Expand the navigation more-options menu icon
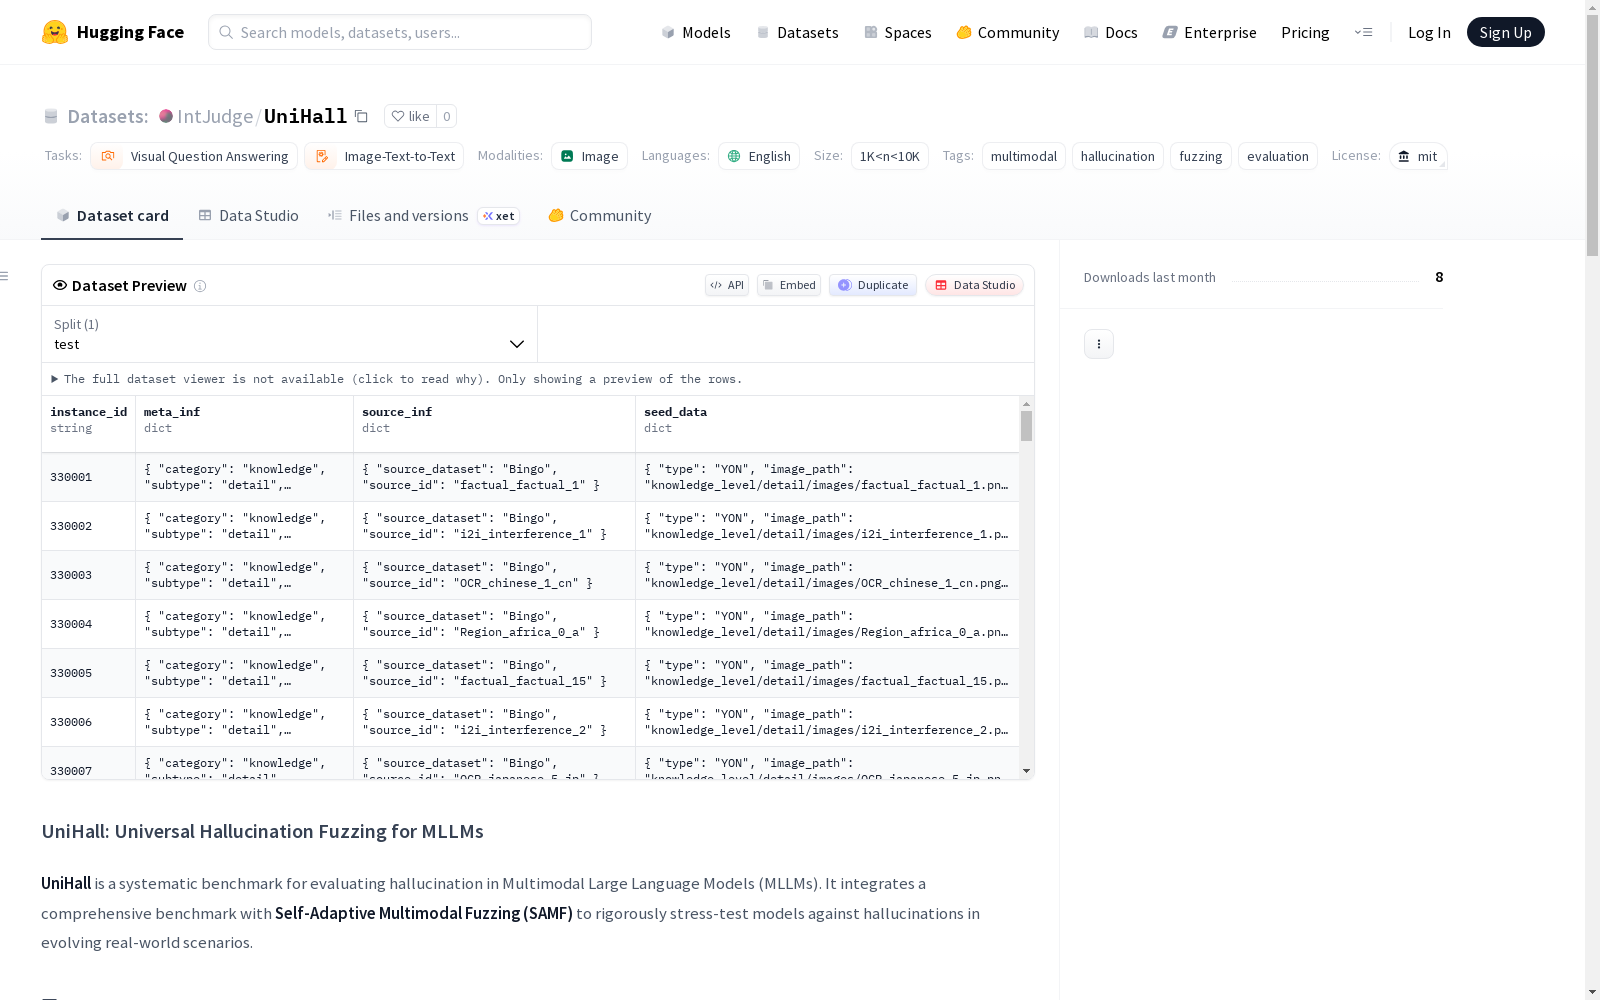Image resolution: width=1600 pixels, height=1000 pixels. 1363,32
